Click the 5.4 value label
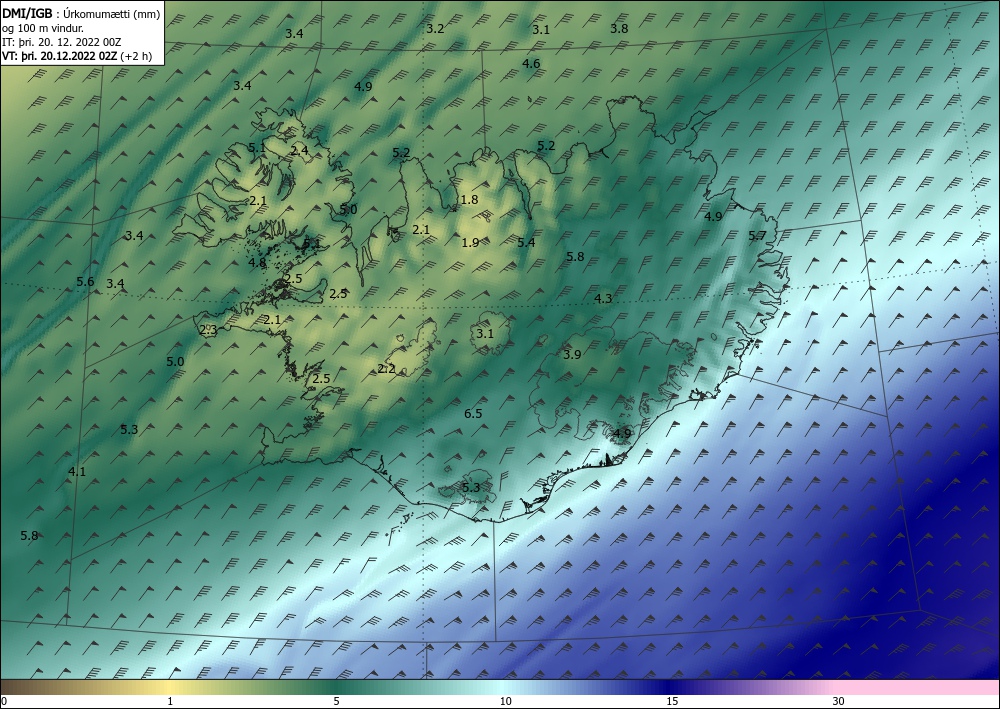Viewport: 1000px width, 709px height. pyautogui.click(x=526, y=243)
